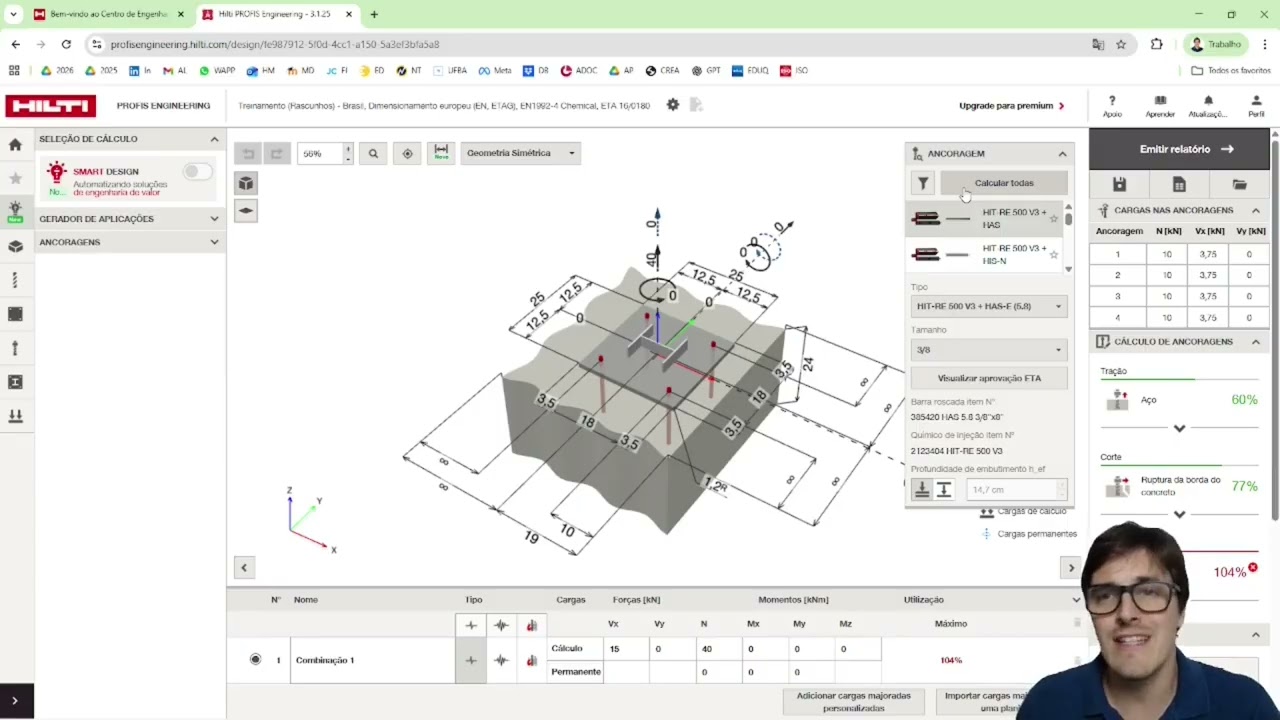Expand Corte result details chevron
The image size is (1280, 720).
pyautogui.click(x=1179, y=514)
